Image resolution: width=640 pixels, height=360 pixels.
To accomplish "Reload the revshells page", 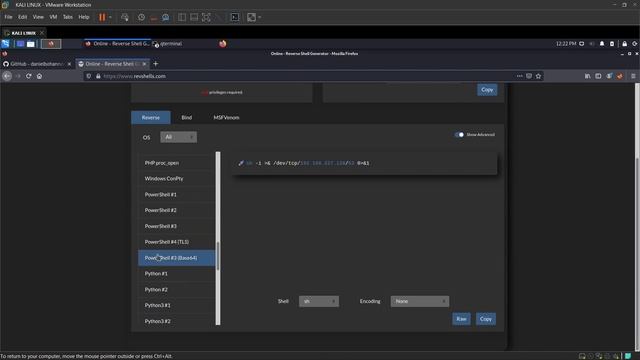I will point(29,76).
